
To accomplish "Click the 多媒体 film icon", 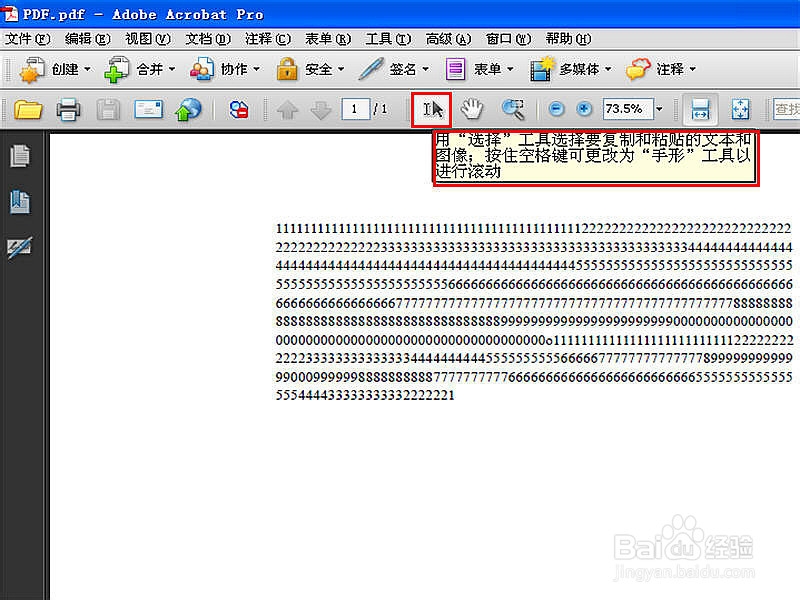I will [x=541, y=69].
